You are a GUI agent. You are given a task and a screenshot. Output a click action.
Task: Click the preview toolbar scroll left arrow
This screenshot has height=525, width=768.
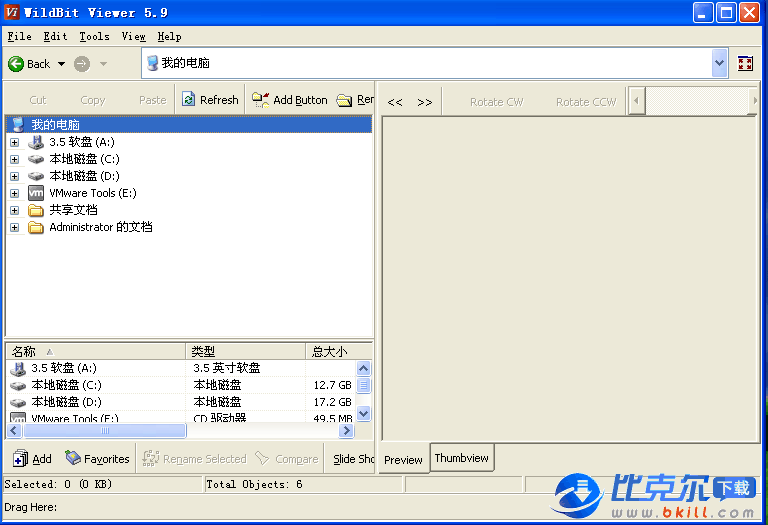pyautogui.click(x=636, y=101)
